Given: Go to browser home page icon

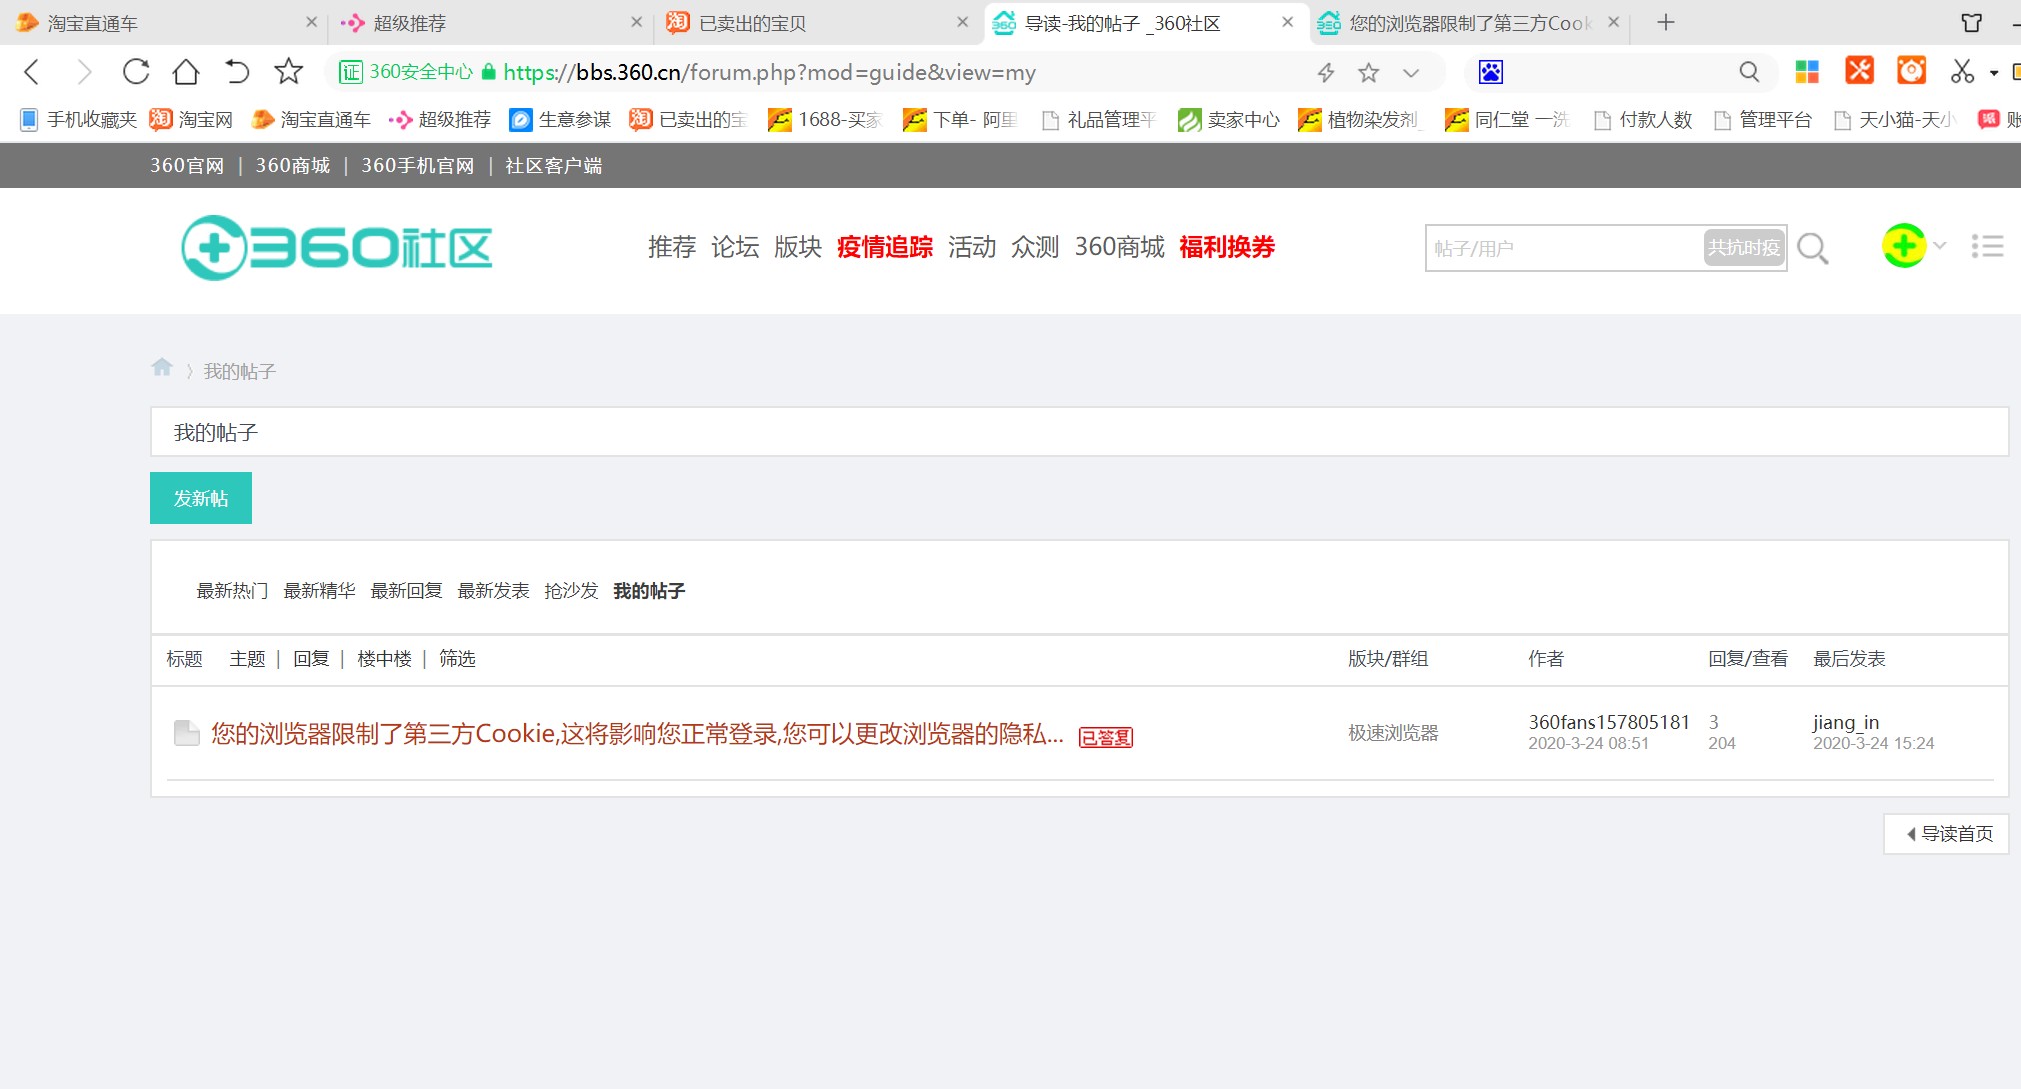Looking at the screenshot, I should [x=186, y=72].
